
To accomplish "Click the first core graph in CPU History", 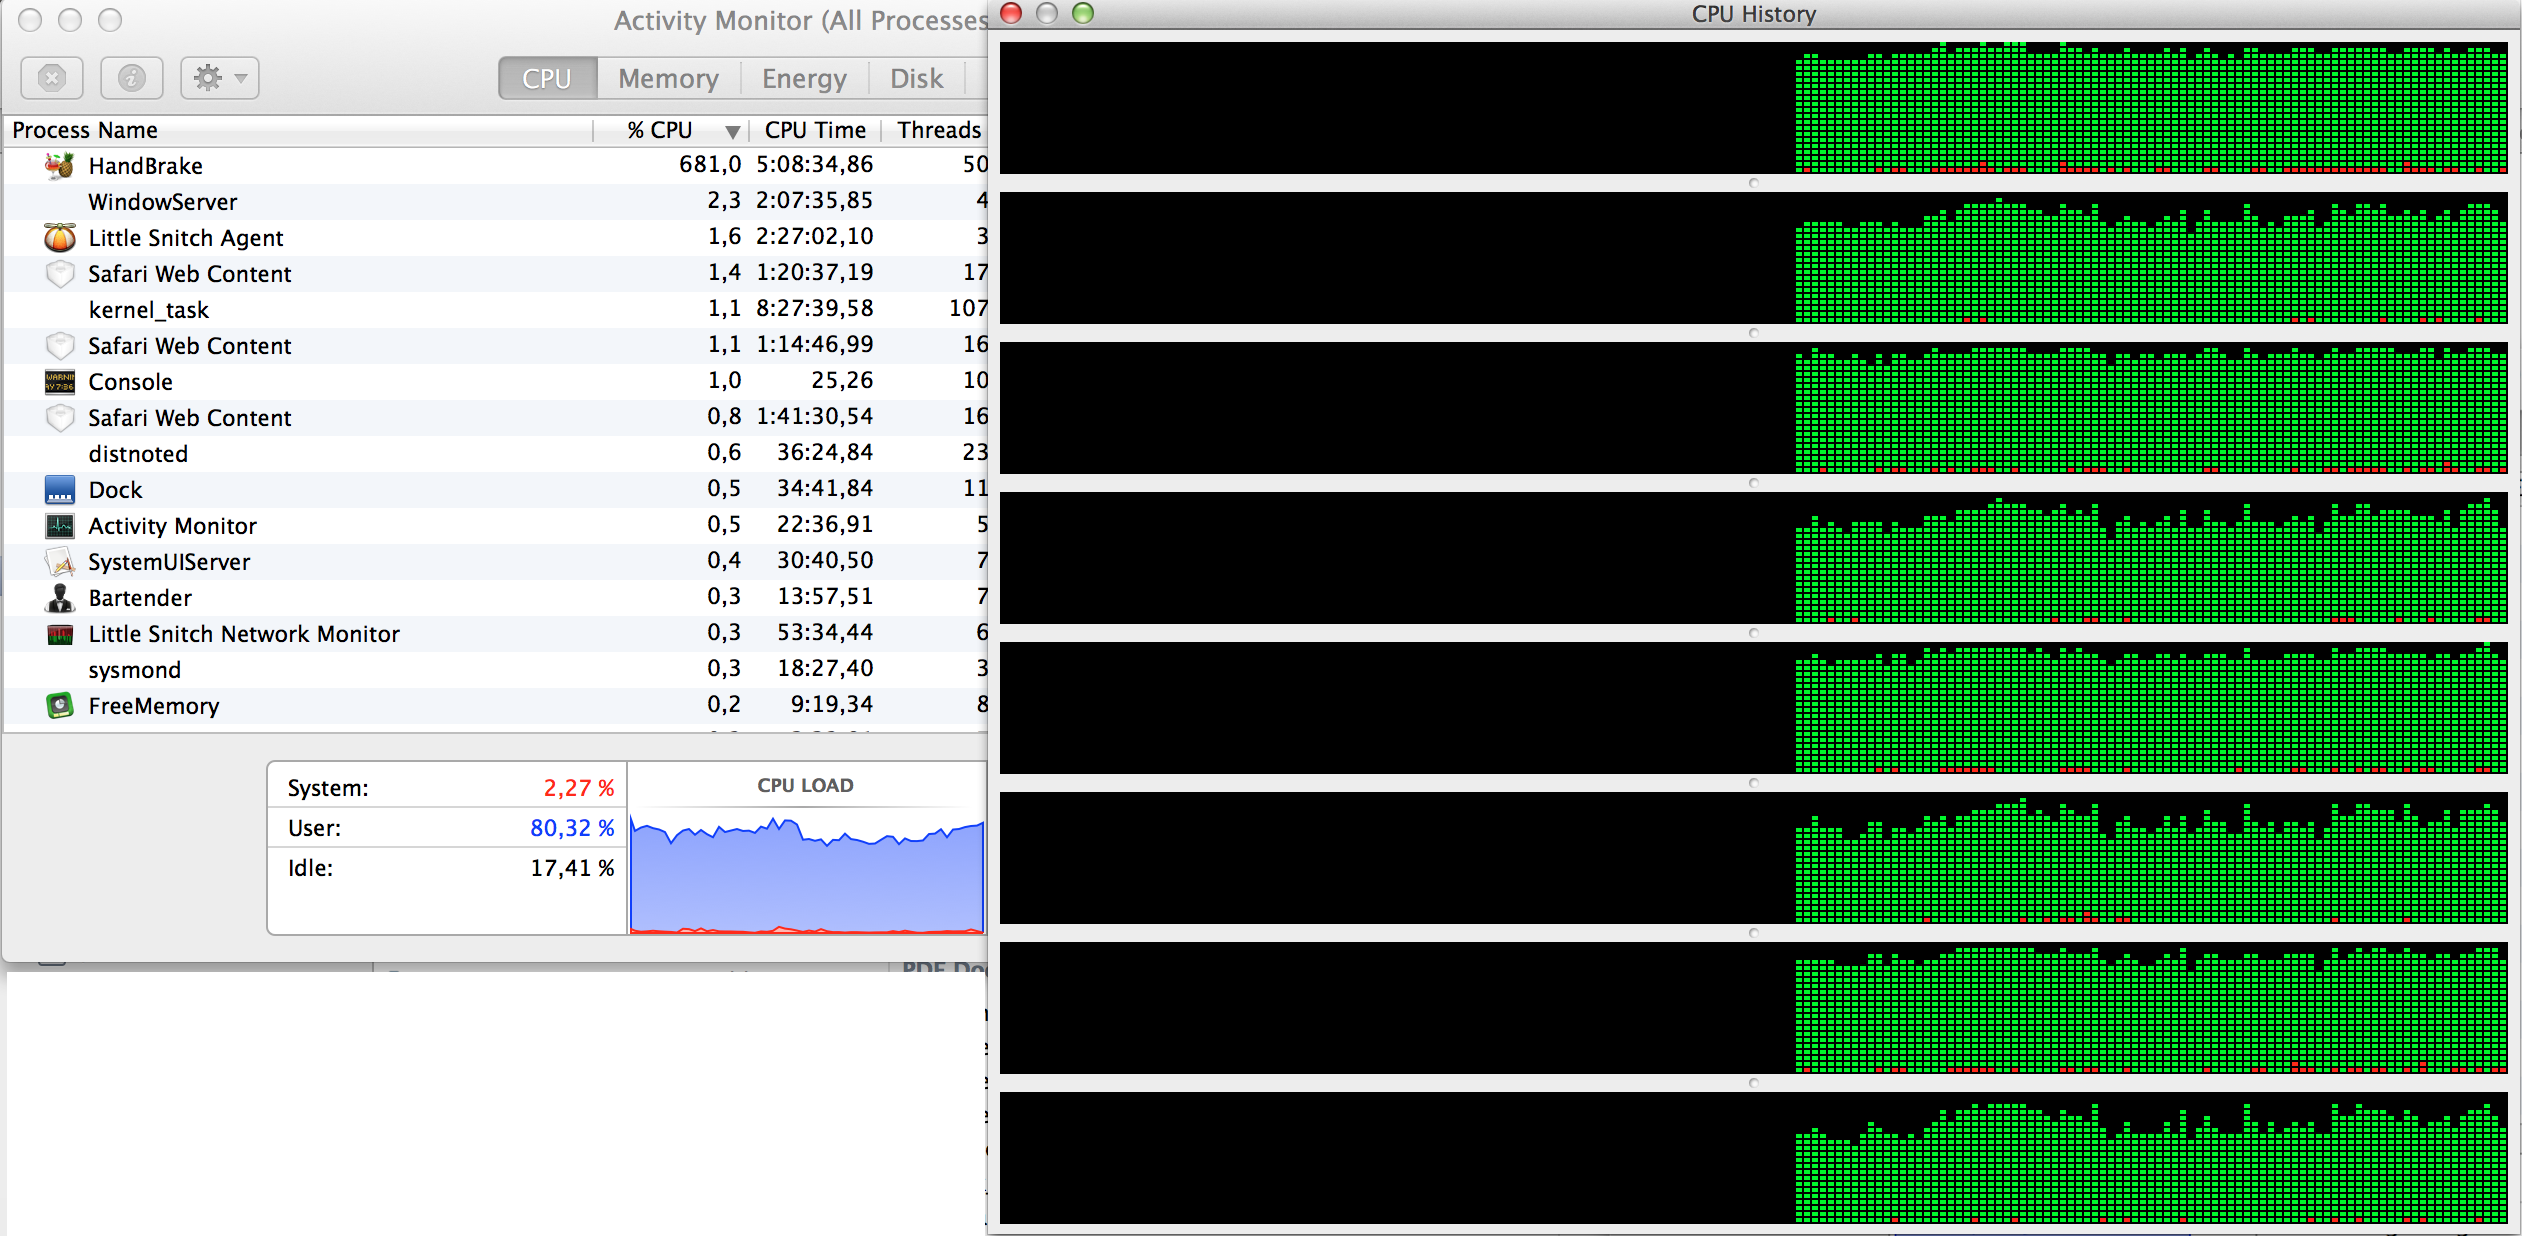I will click(x=1753, y=108).
